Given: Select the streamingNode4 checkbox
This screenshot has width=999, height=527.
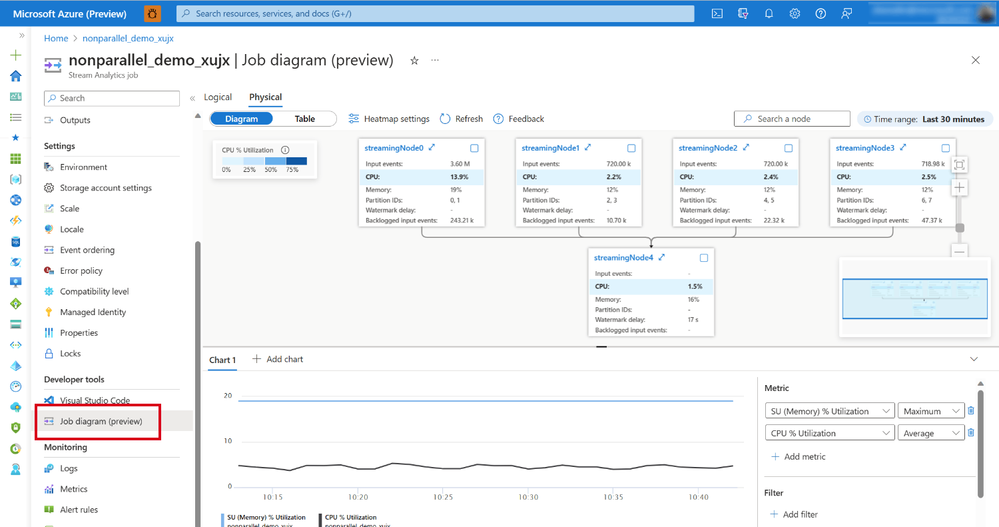Looking at the screenshot, I should tap(704, 258).
